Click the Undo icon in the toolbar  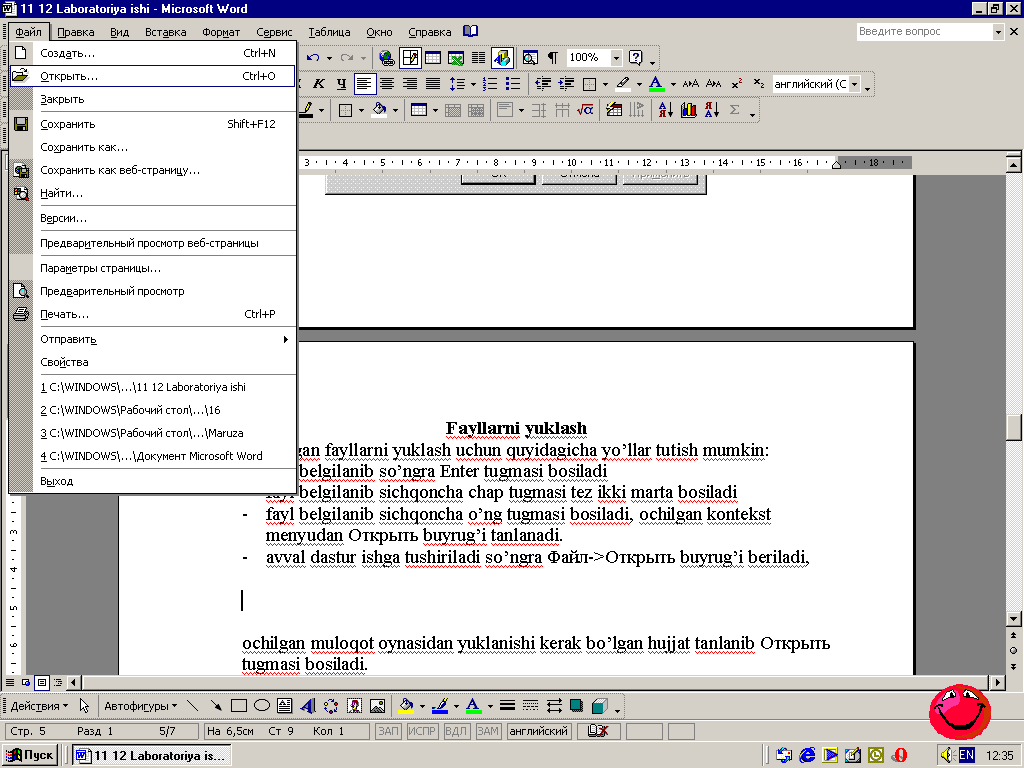(x=314, y=57)
